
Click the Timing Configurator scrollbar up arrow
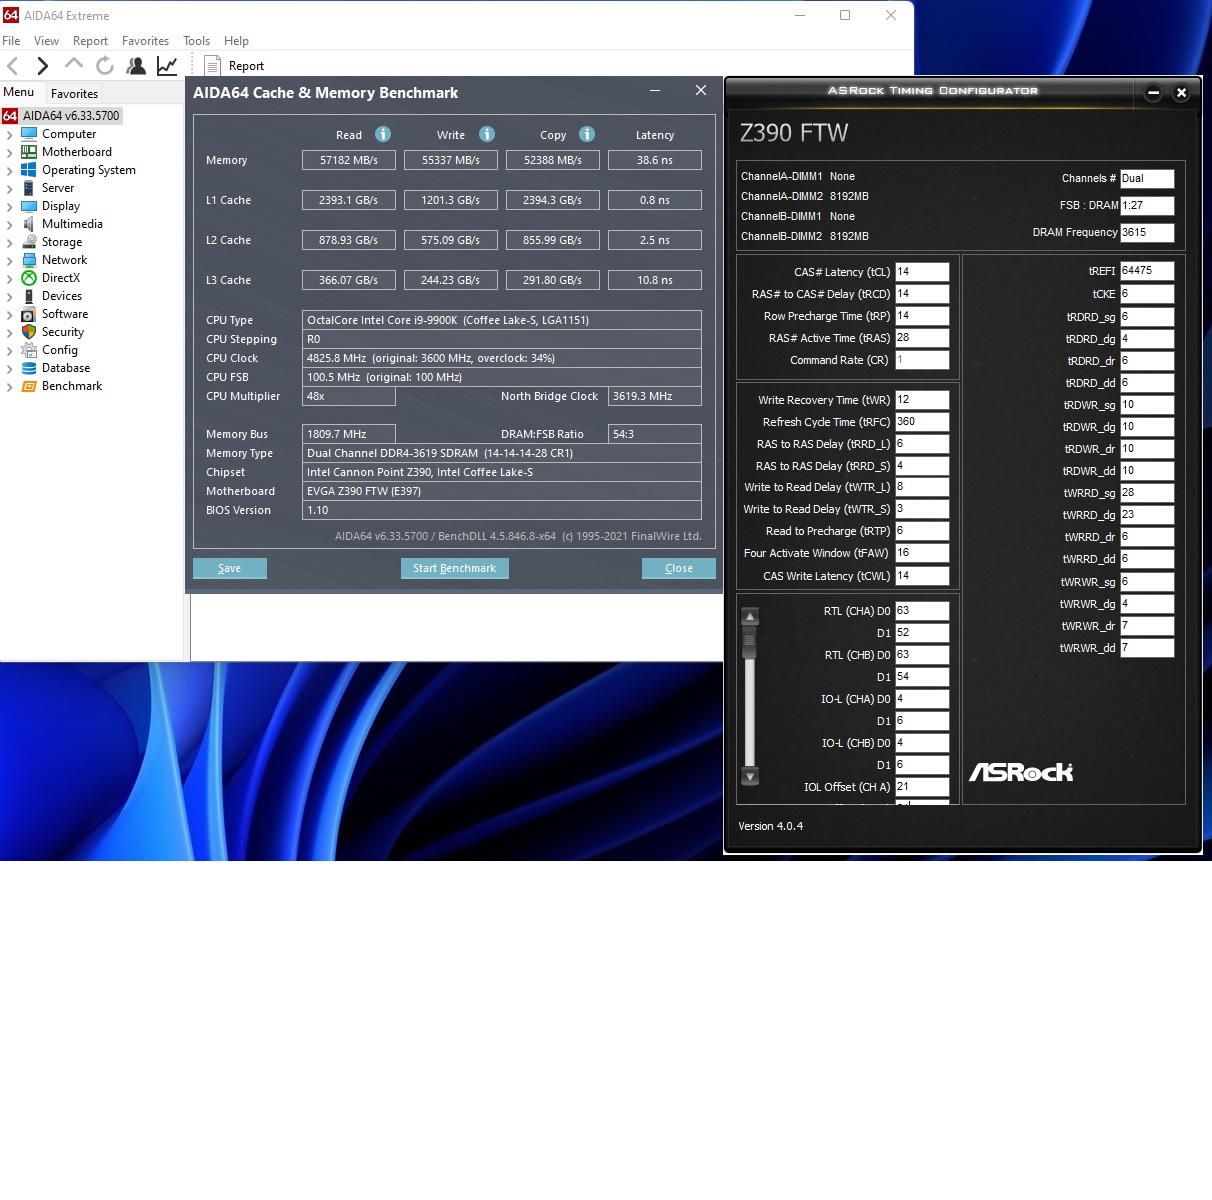(750, 616)
